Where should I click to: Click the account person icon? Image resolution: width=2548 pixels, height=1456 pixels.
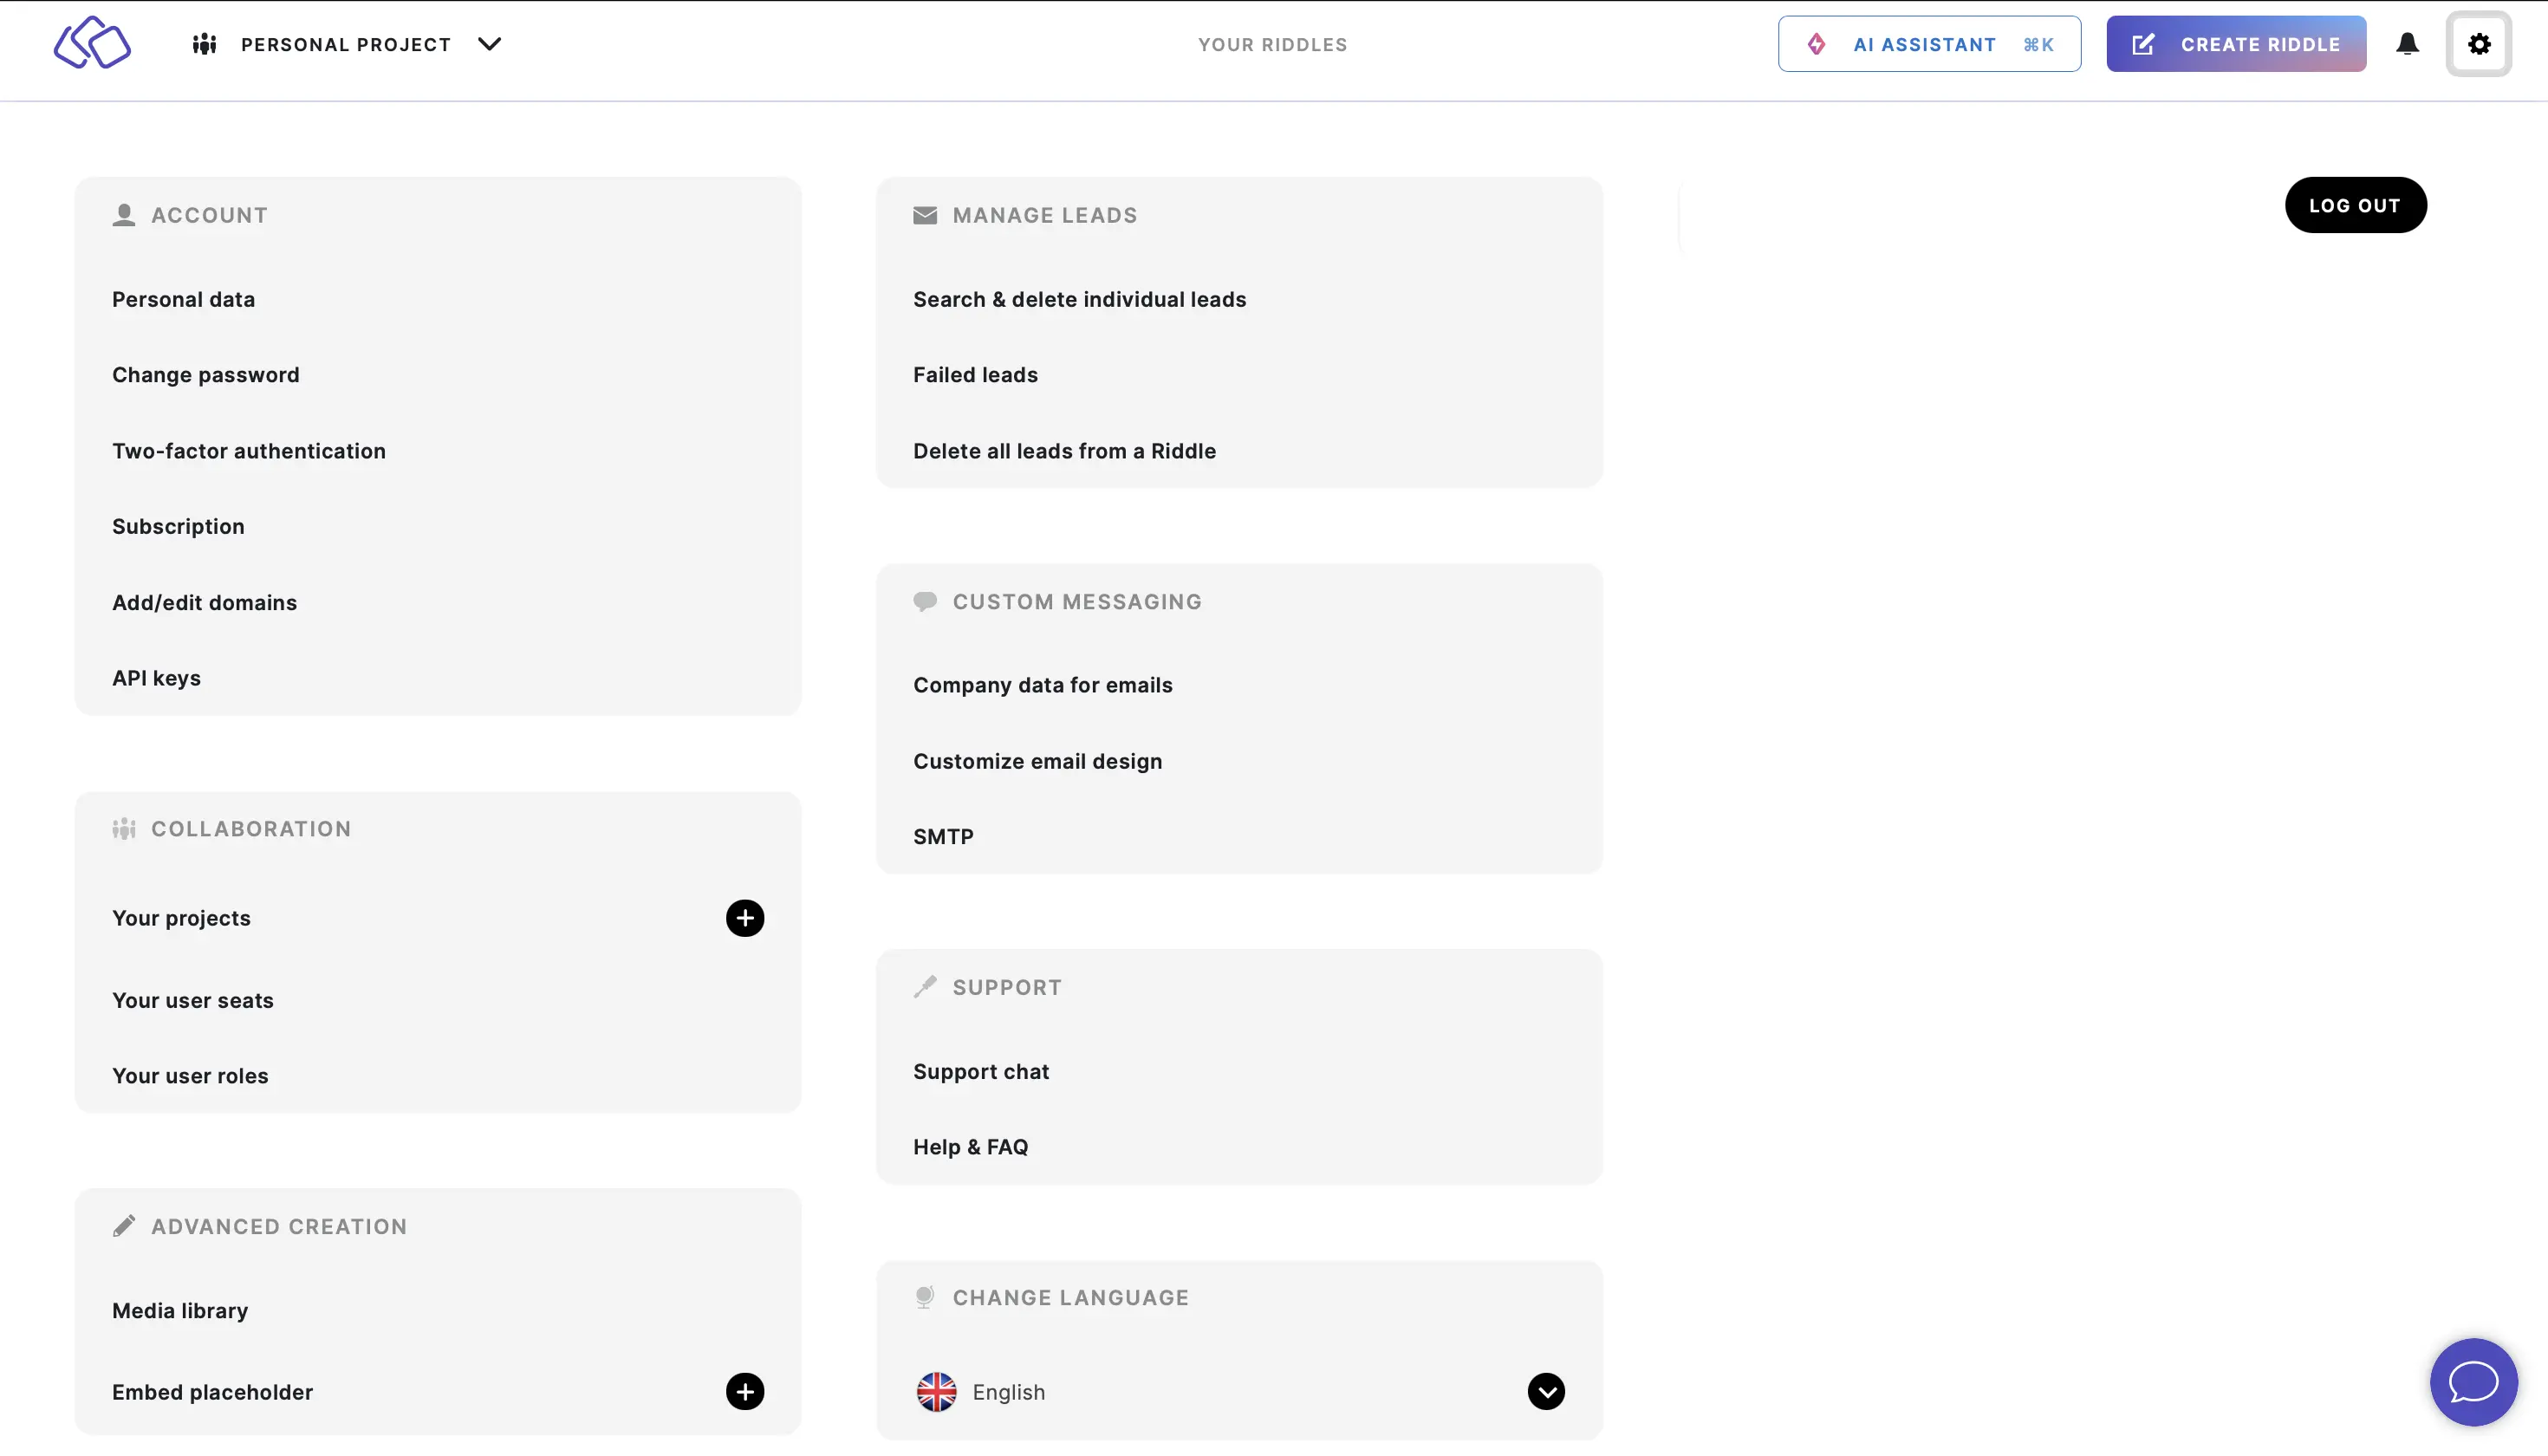124,213
